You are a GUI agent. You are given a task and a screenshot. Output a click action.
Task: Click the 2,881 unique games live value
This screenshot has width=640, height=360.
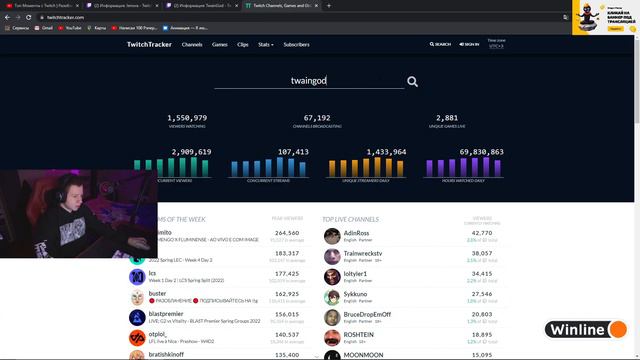click(x=447, y=118)
